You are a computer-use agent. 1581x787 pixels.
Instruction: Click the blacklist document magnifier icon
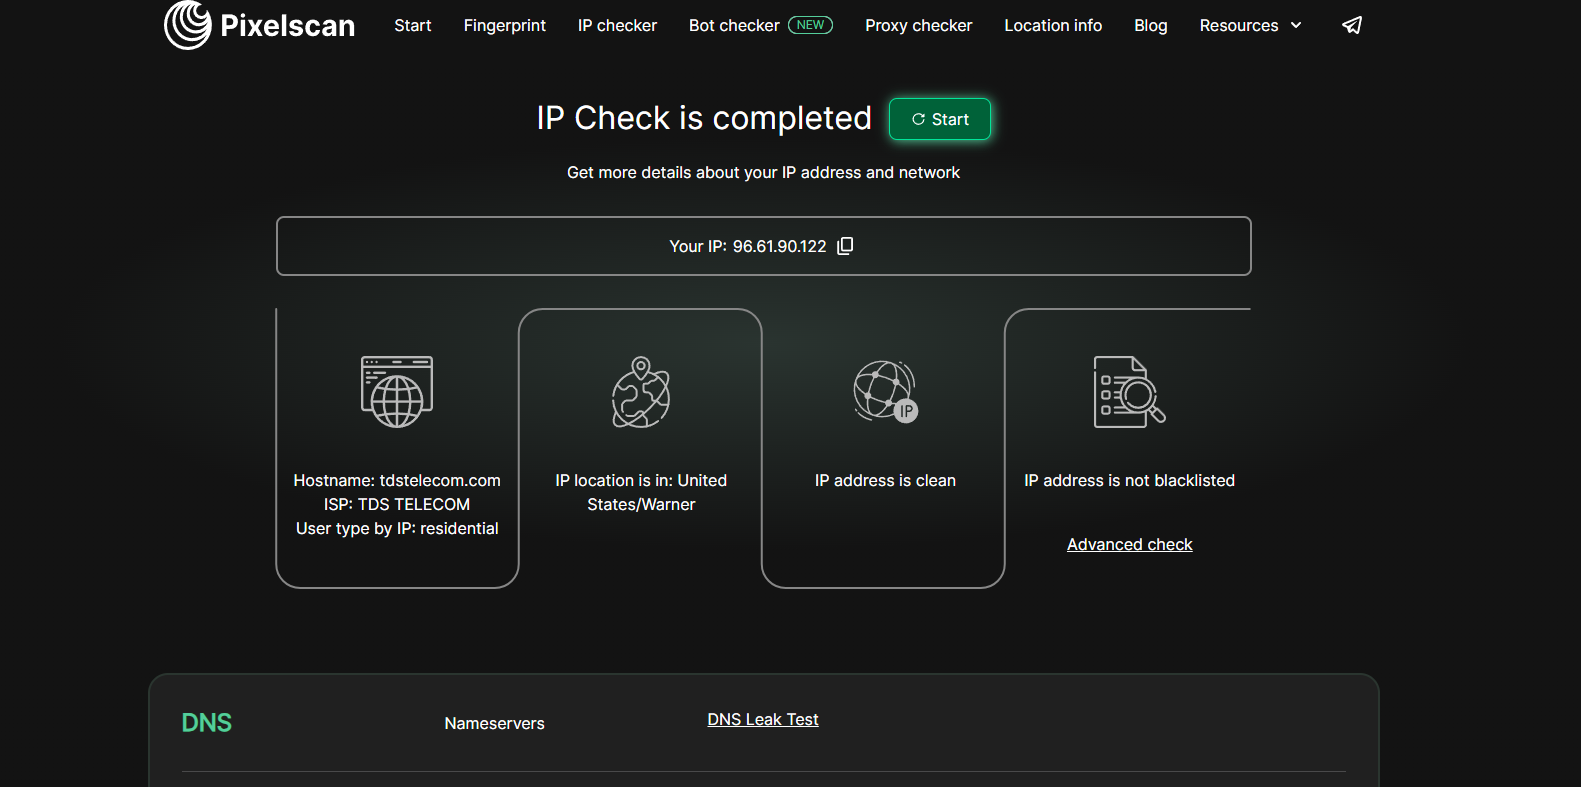[1129, 392]
